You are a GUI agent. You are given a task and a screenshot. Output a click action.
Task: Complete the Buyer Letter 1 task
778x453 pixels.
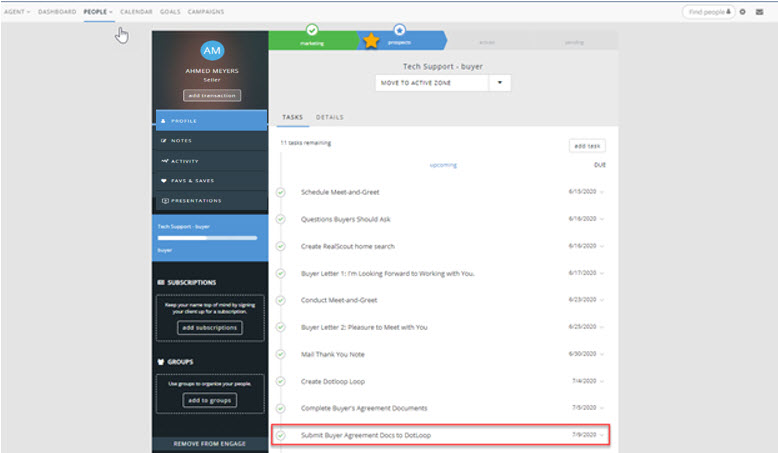[281, 273]
